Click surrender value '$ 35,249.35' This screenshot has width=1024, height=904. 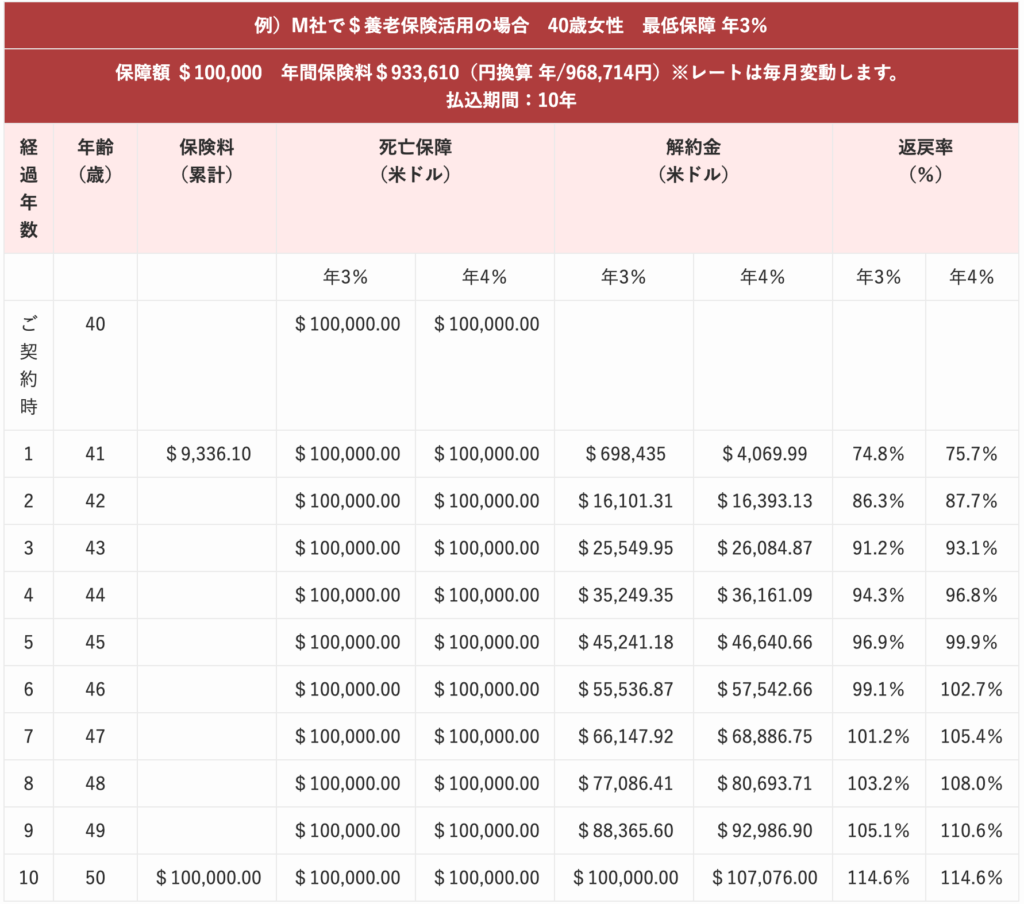click(x=625, y=595)
